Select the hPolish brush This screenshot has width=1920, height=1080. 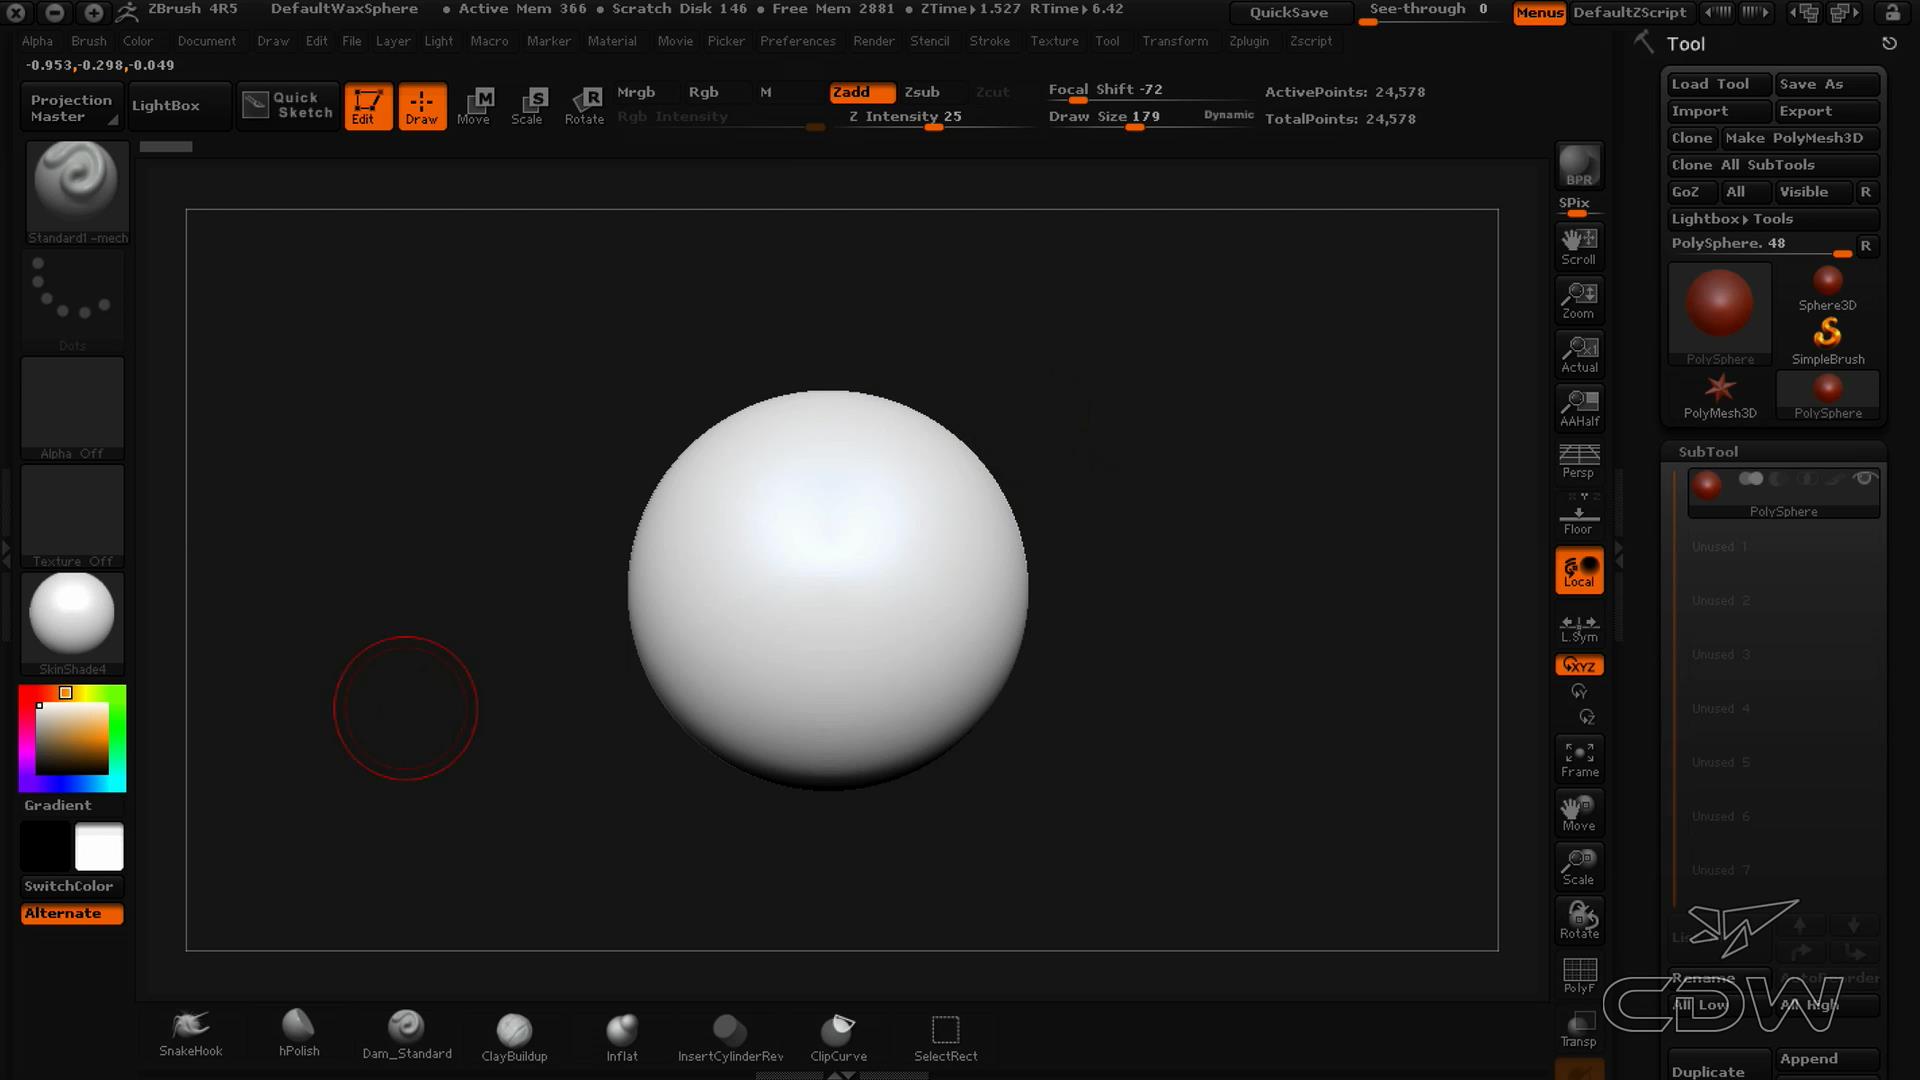pos(298,1033)
